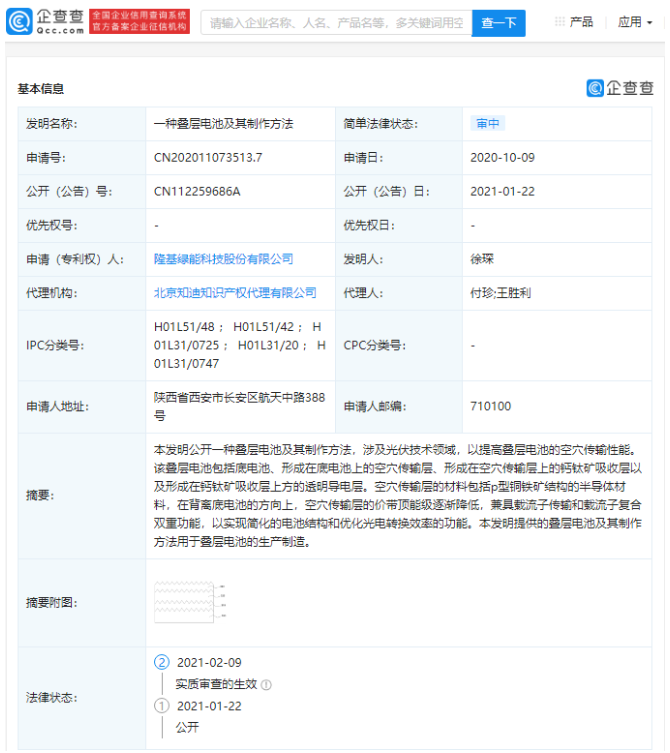Click the red official credit agency banner
Viewport: 670px width, 753px height.
[139, 22]
